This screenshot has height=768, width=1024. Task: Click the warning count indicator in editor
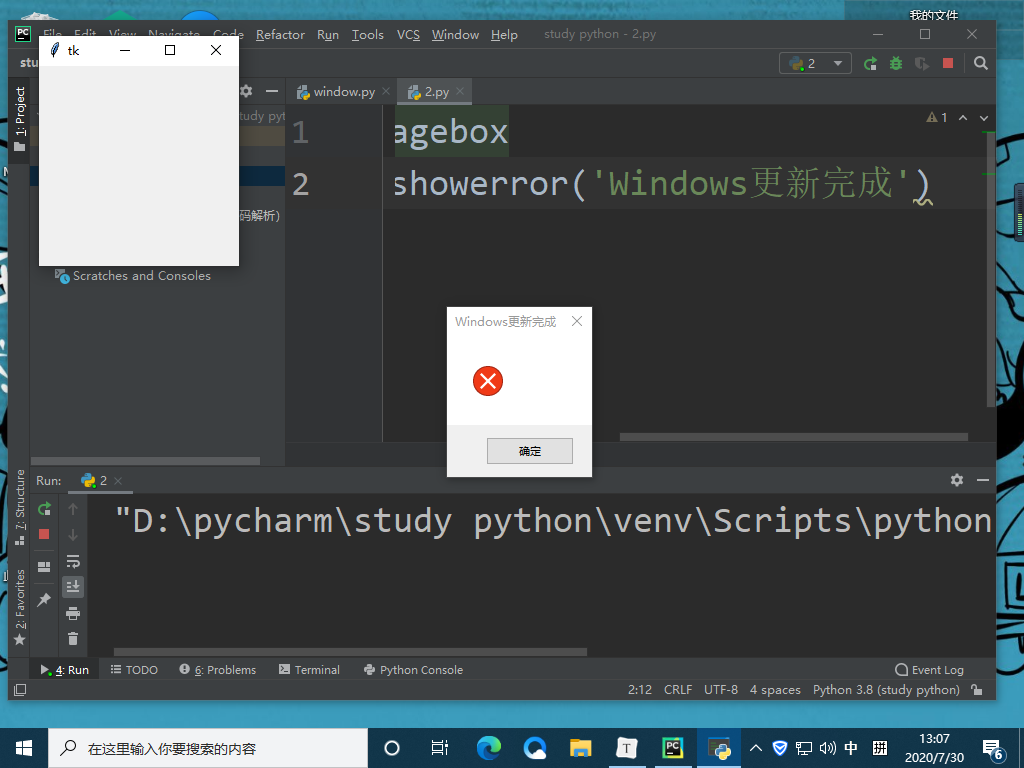click(937, 118)
